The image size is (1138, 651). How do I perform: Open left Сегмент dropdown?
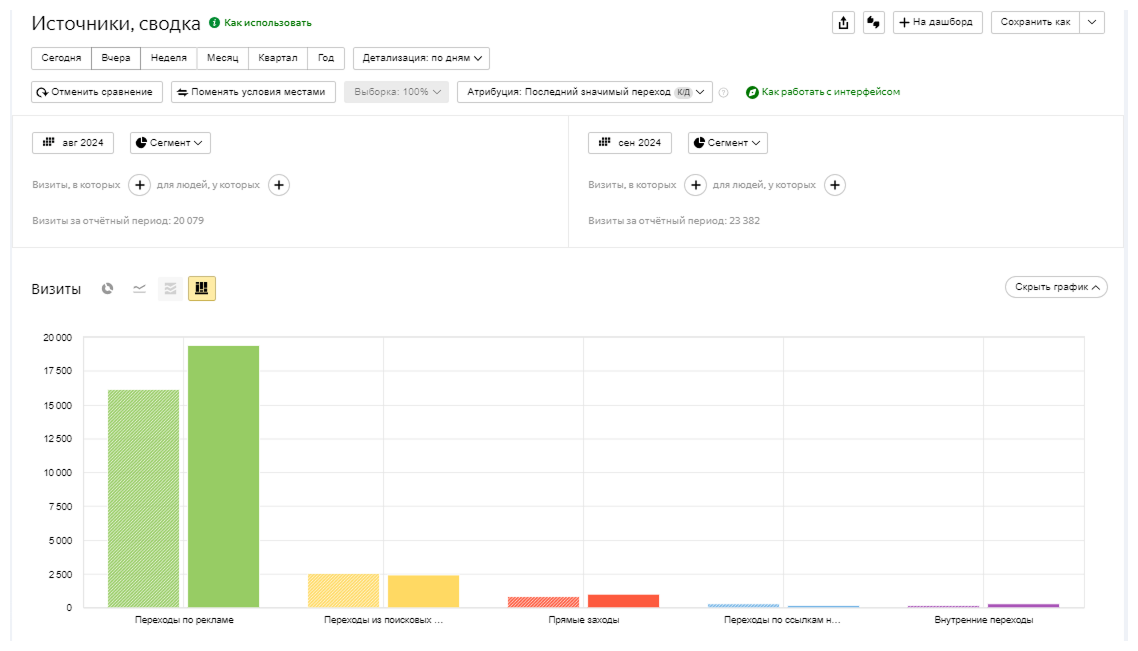pyautogui.click(x=170, y=143)
